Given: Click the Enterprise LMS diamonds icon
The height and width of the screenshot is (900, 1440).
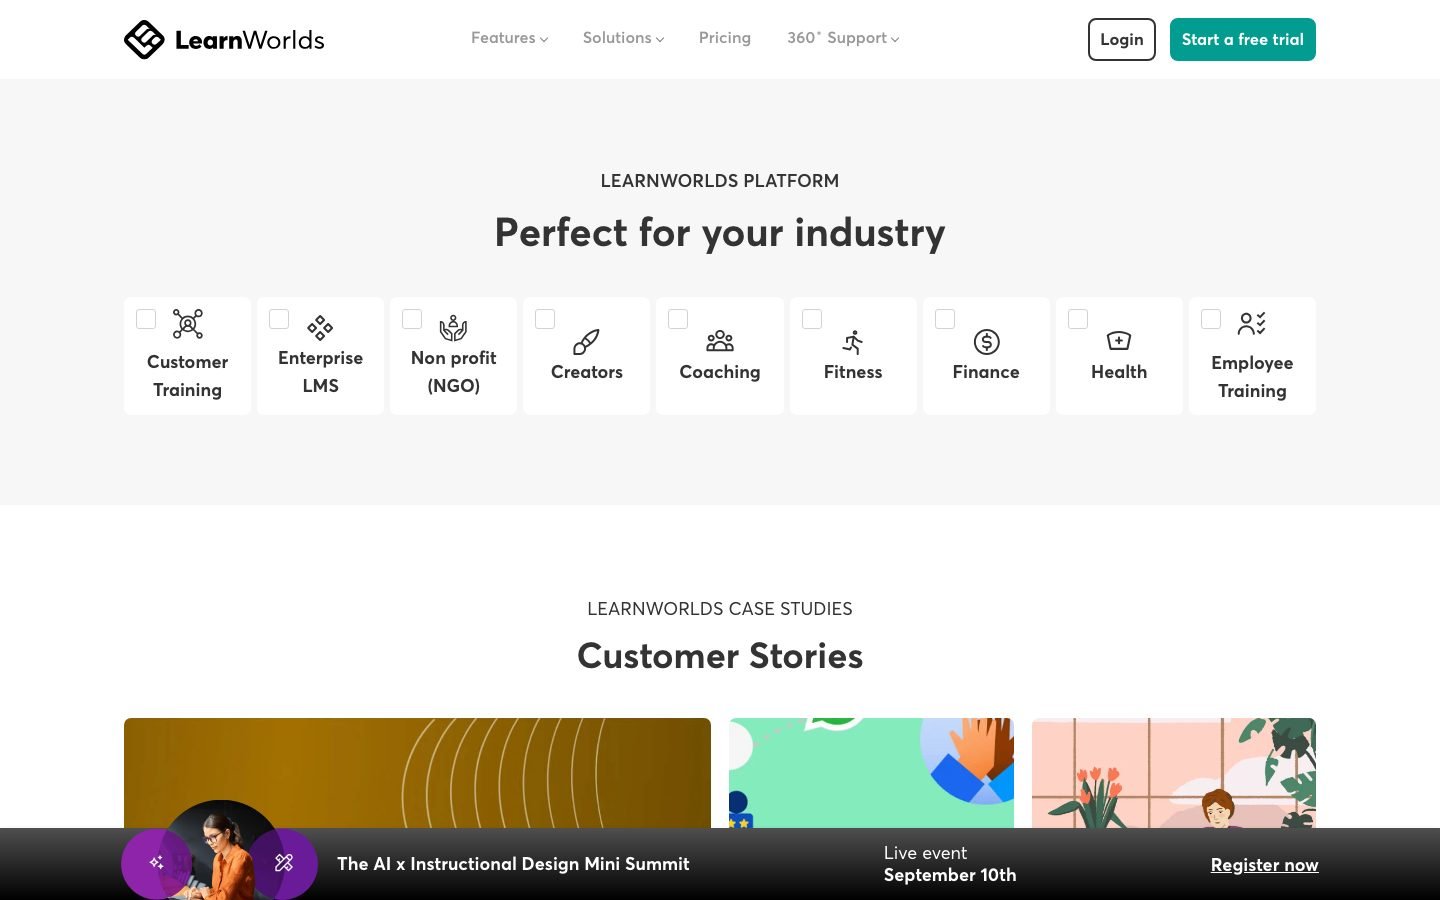Looking at the screenshot, I should (x=320, y=327).
